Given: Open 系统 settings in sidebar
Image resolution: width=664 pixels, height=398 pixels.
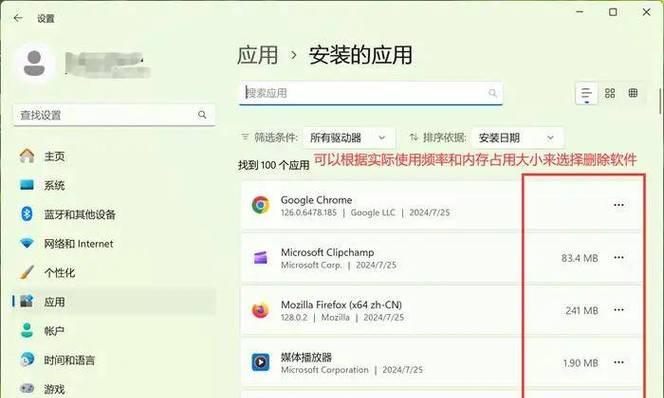Looking at the screenshot, I should [x=114, y=185].
